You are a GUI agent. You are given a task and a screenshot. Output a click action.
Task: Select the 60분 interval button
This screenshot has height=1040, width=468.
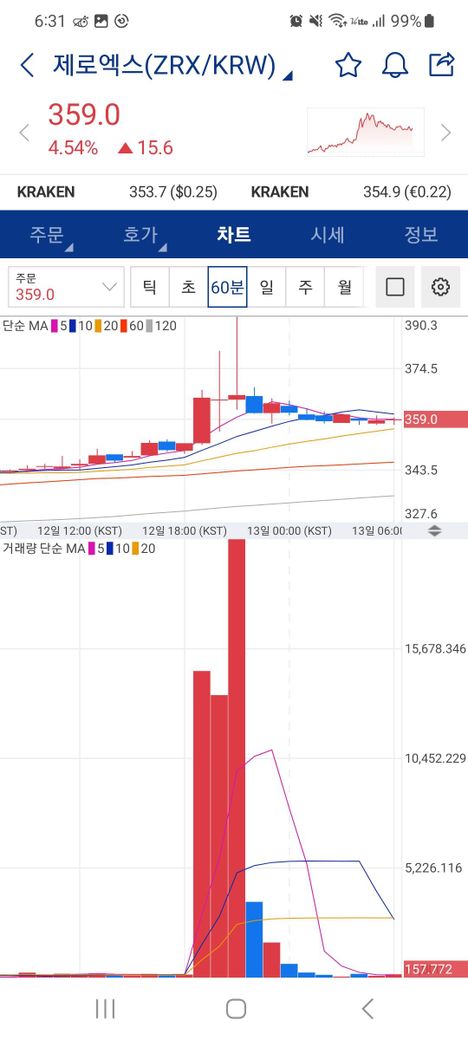227,287
